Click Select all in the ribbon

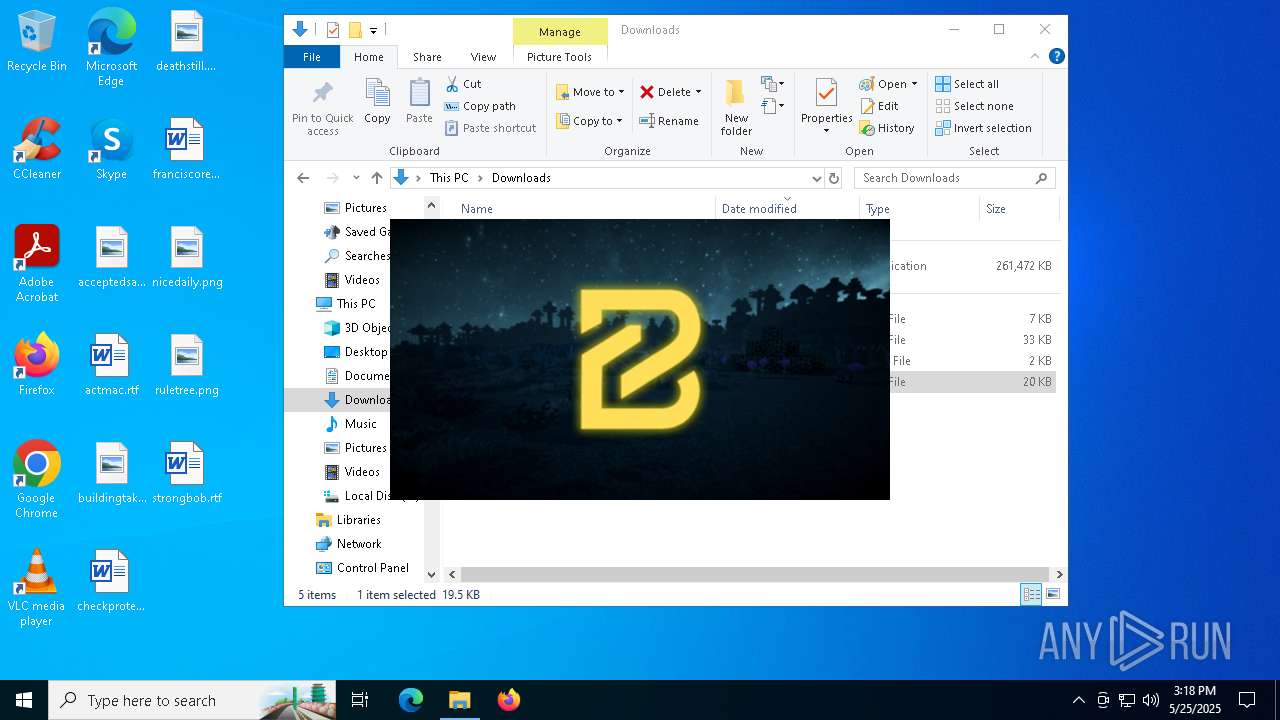point(967,84)
